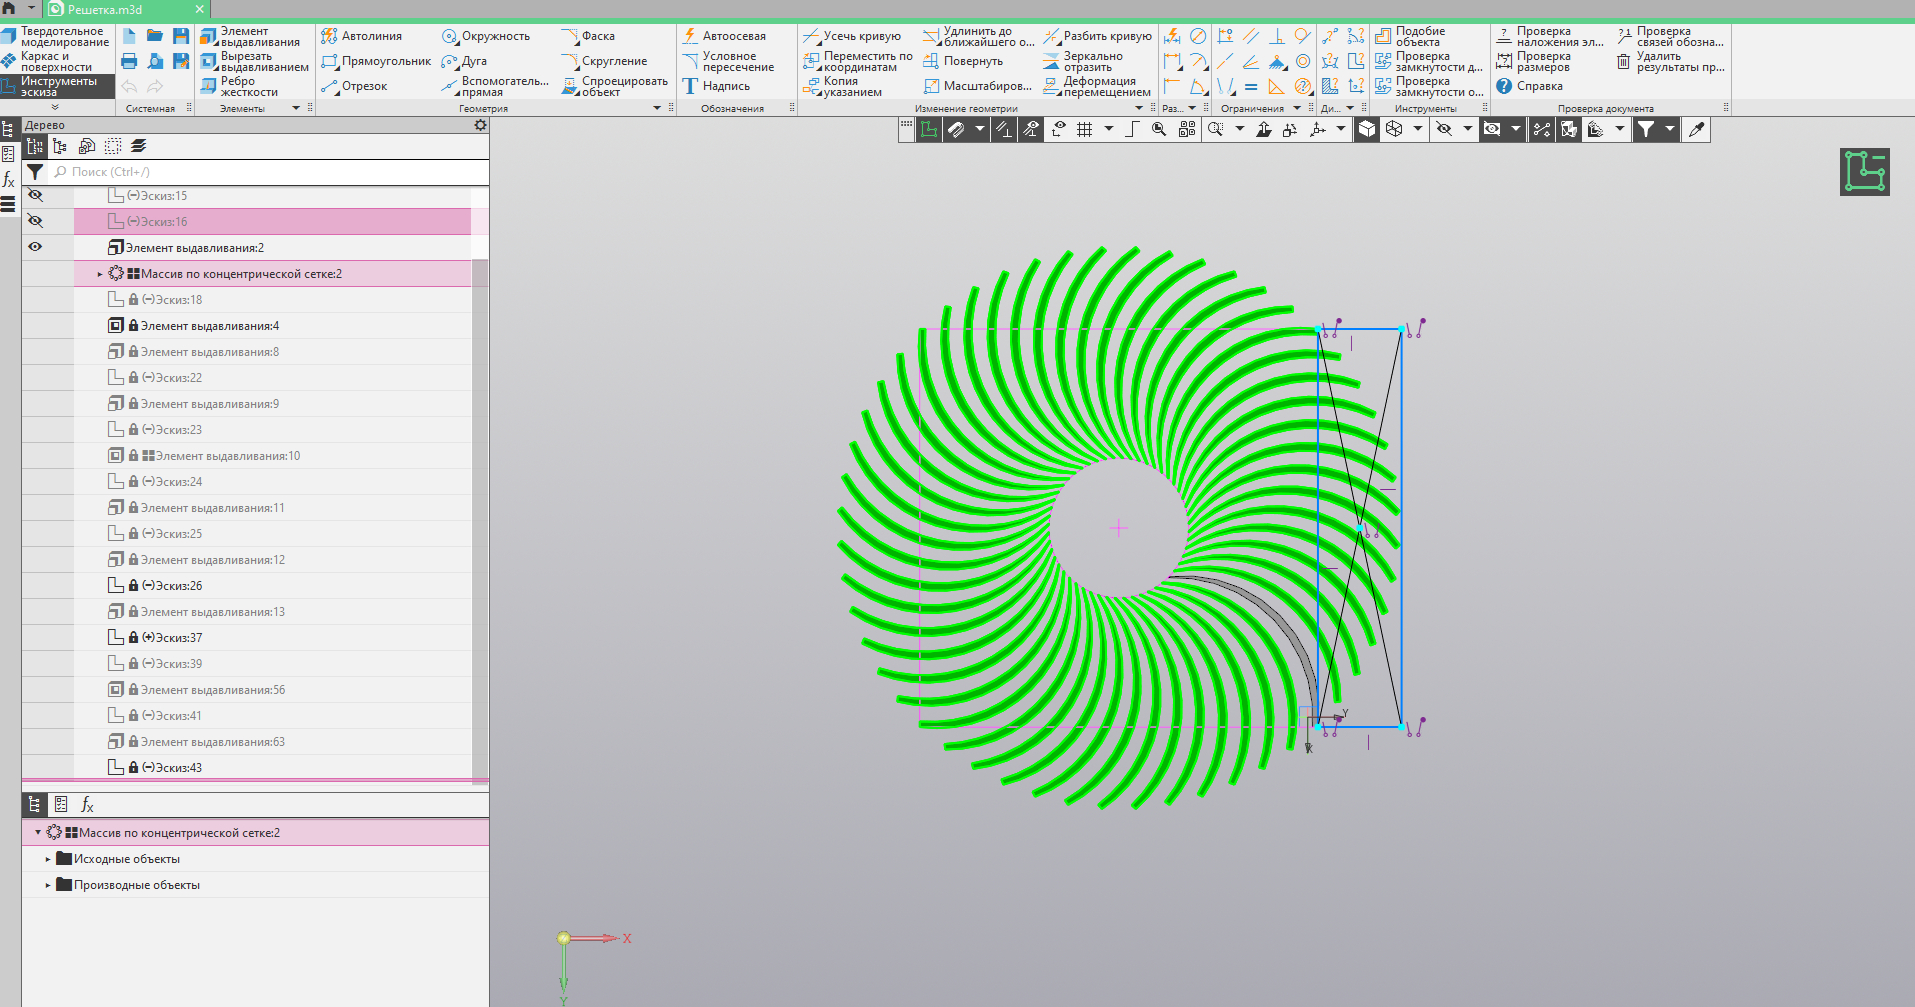Click the tree search field Поиск
Viewport: 1915px width, 1007px height.
click(268, 172)
